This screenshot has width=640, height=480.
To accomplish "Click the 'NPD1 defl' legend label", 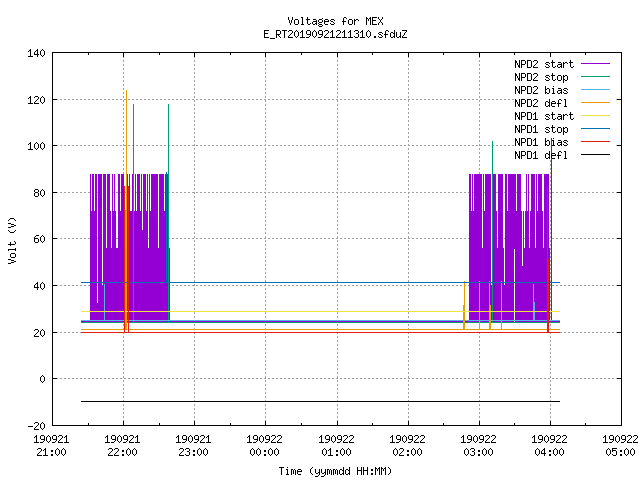I will pos(541,156).
